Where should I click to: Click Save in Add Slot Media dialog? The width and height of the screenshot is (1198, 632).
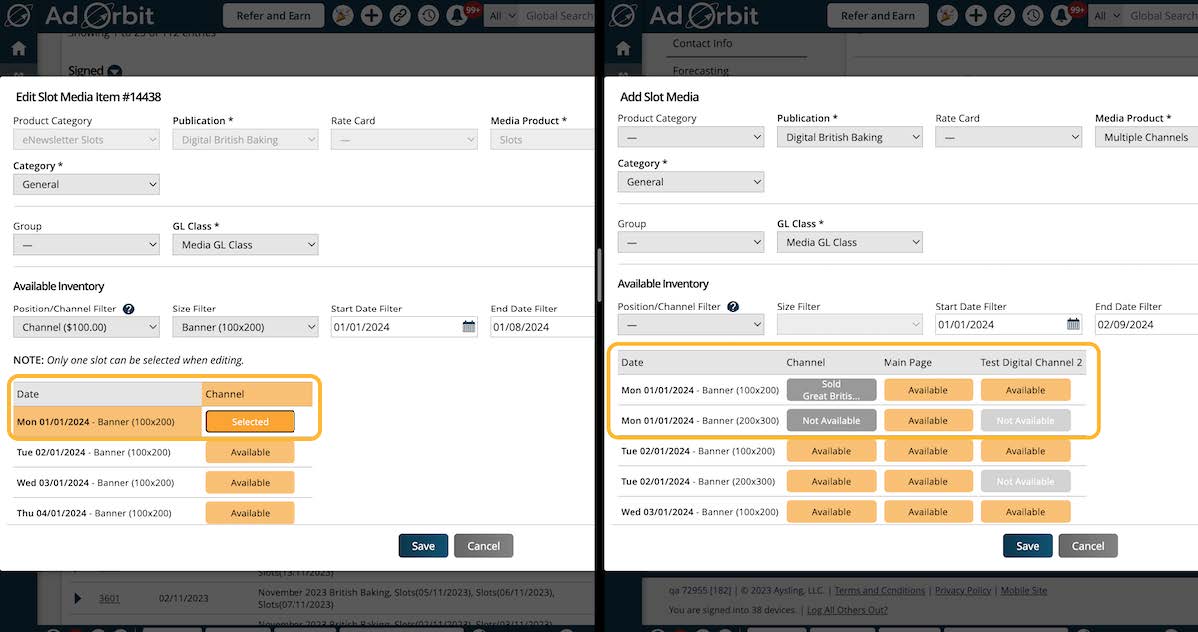coord(1028,546)
